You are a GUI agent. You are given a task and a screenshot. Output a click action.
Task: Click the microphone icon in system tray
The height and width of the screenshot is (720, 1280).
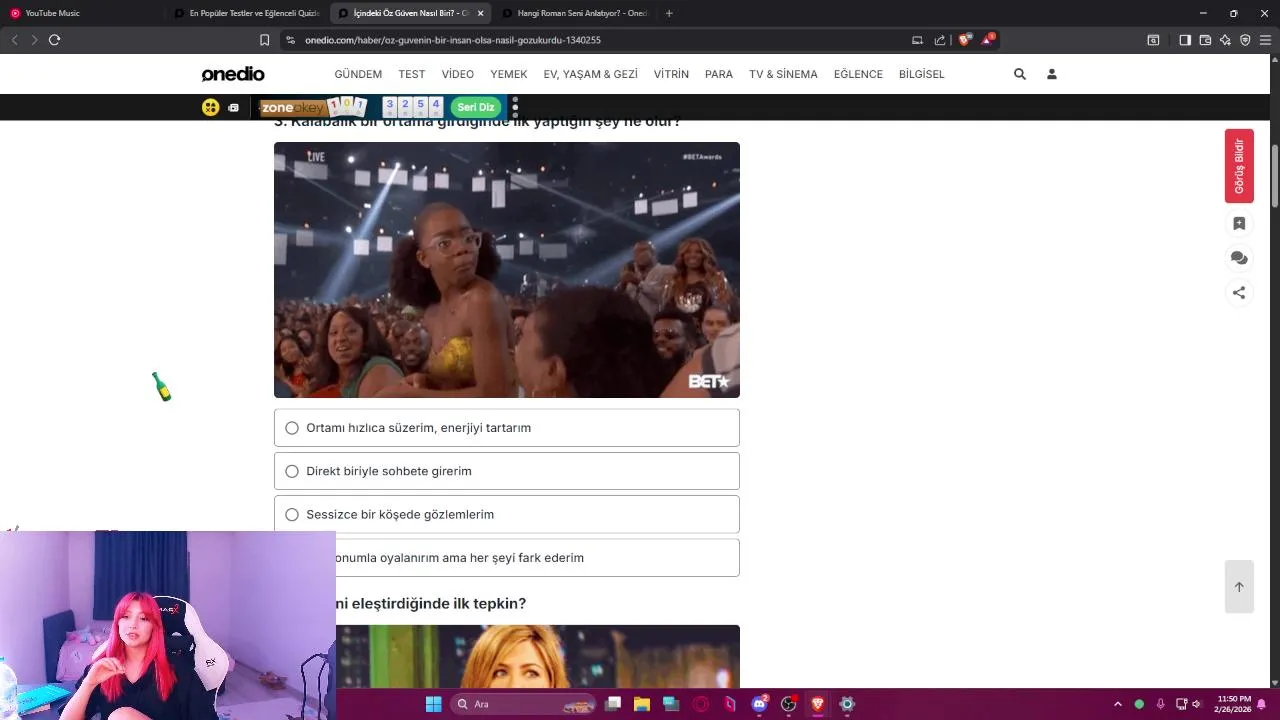[1160, 704]
